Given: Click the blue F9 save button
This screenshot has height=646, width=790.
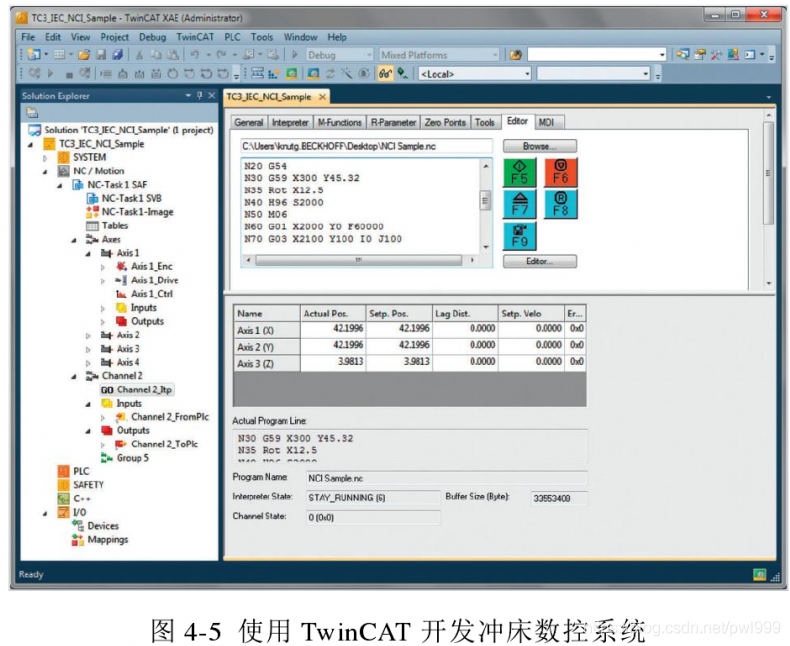Looking at the screenshot, I should tap(519, 235).
